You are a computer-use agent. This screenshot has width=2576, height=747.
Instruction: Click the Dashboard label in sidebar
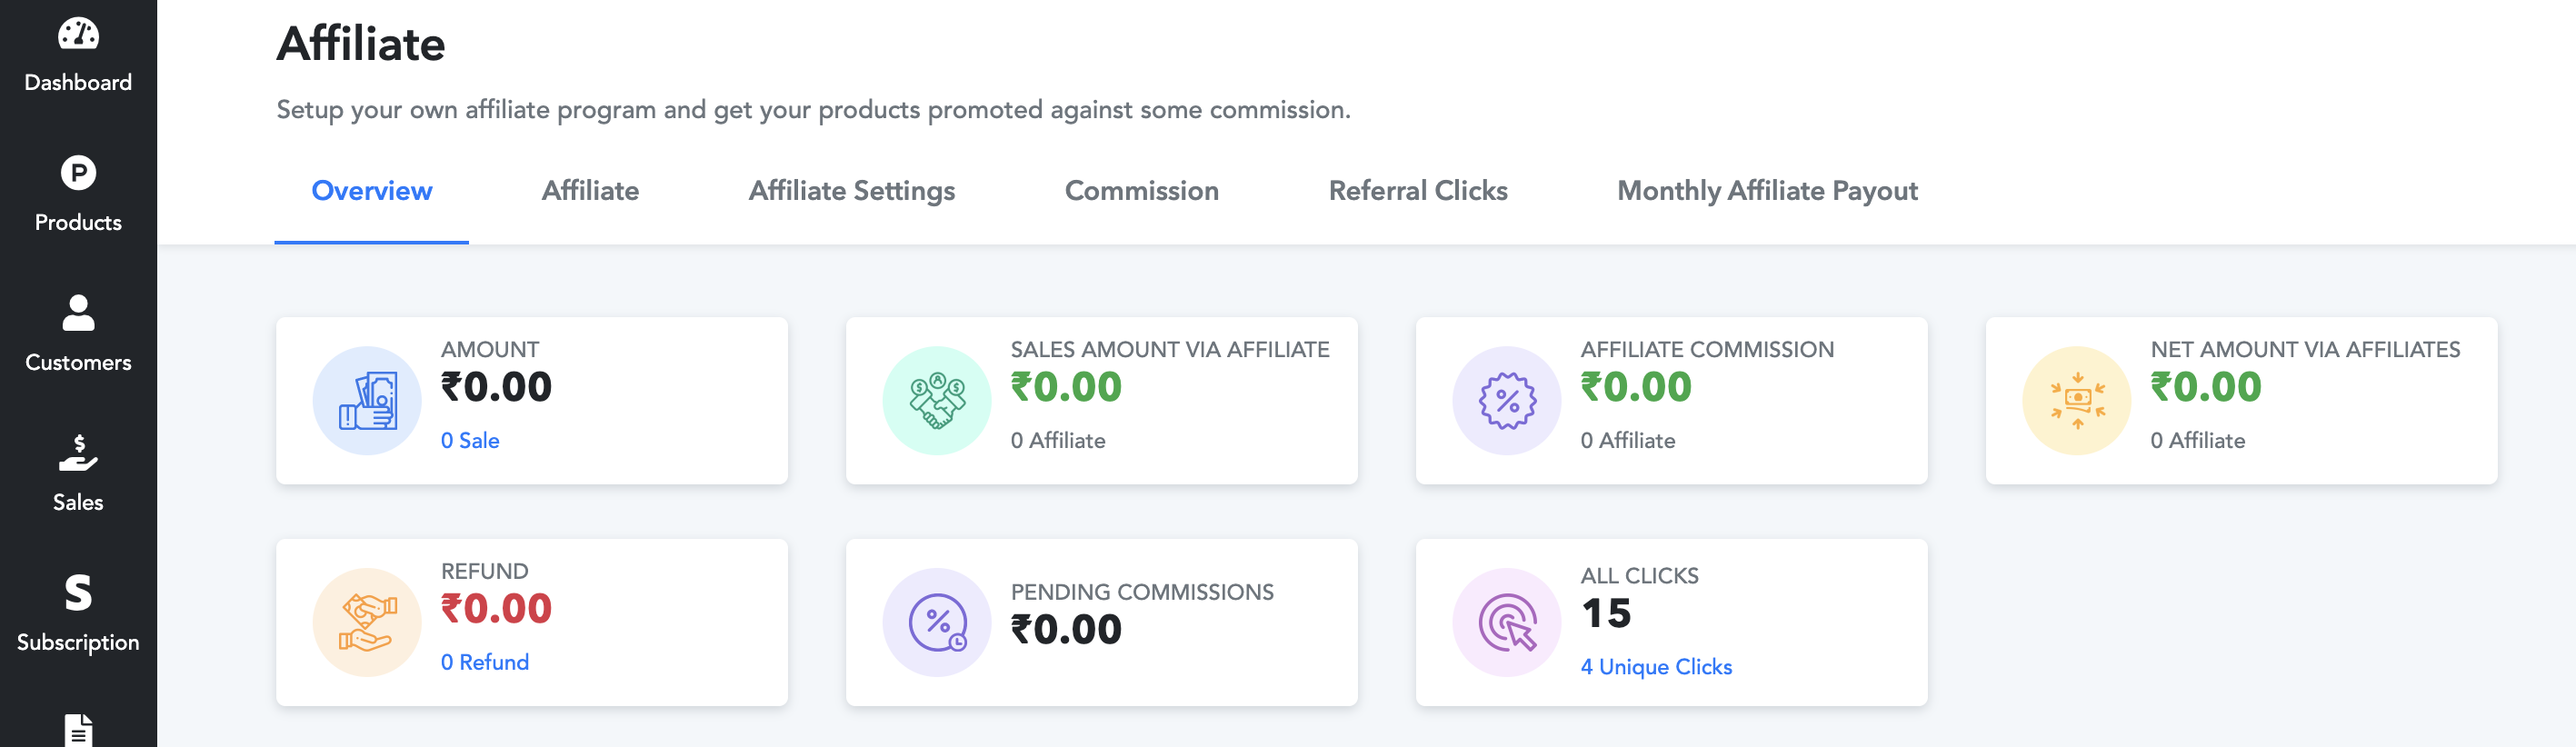[x=78, y=83]
